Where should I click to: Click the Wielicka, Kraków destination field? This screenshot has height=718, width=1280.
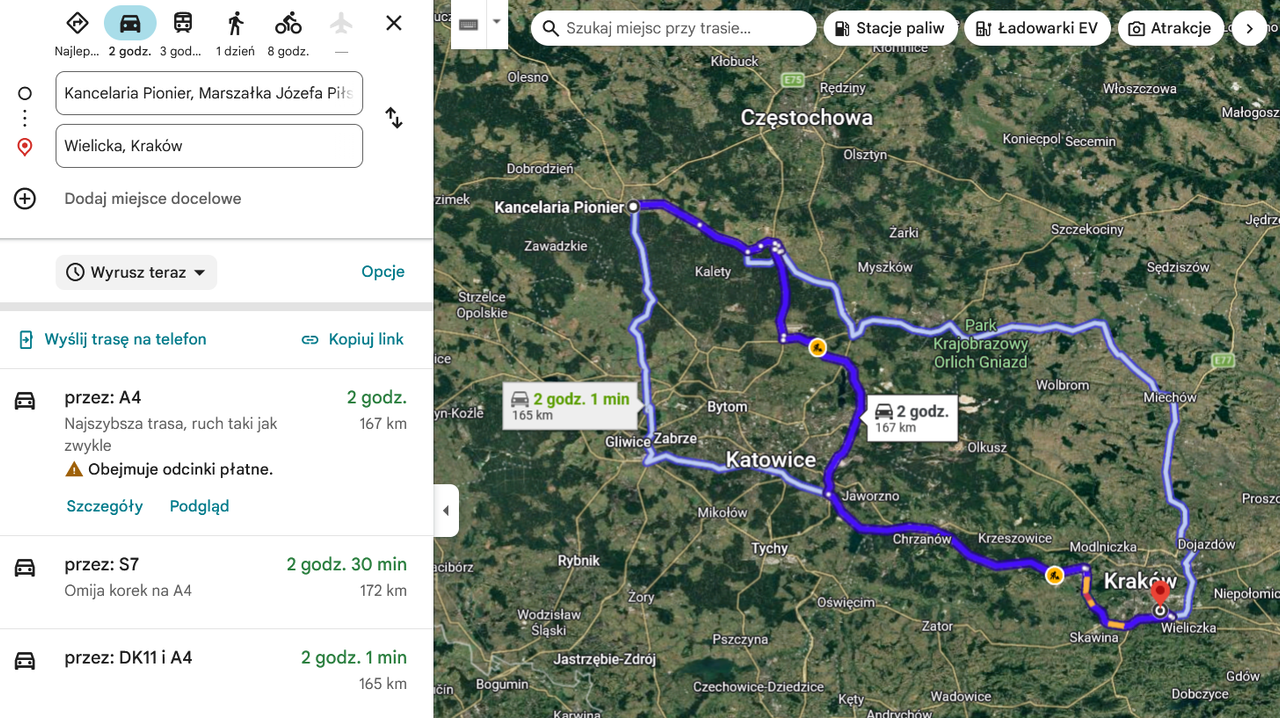pyautogui.click(x=209, y=146)
